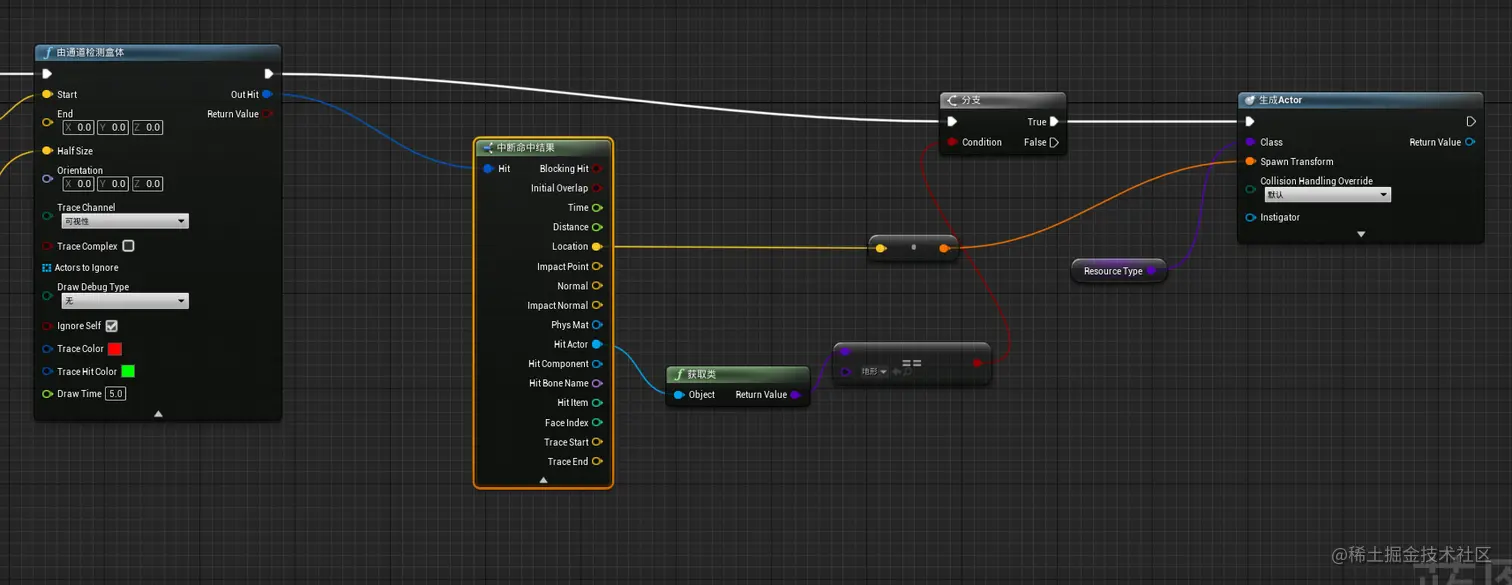
Task: Click the True execution pin on 分支
Action: coord(1054,122)
